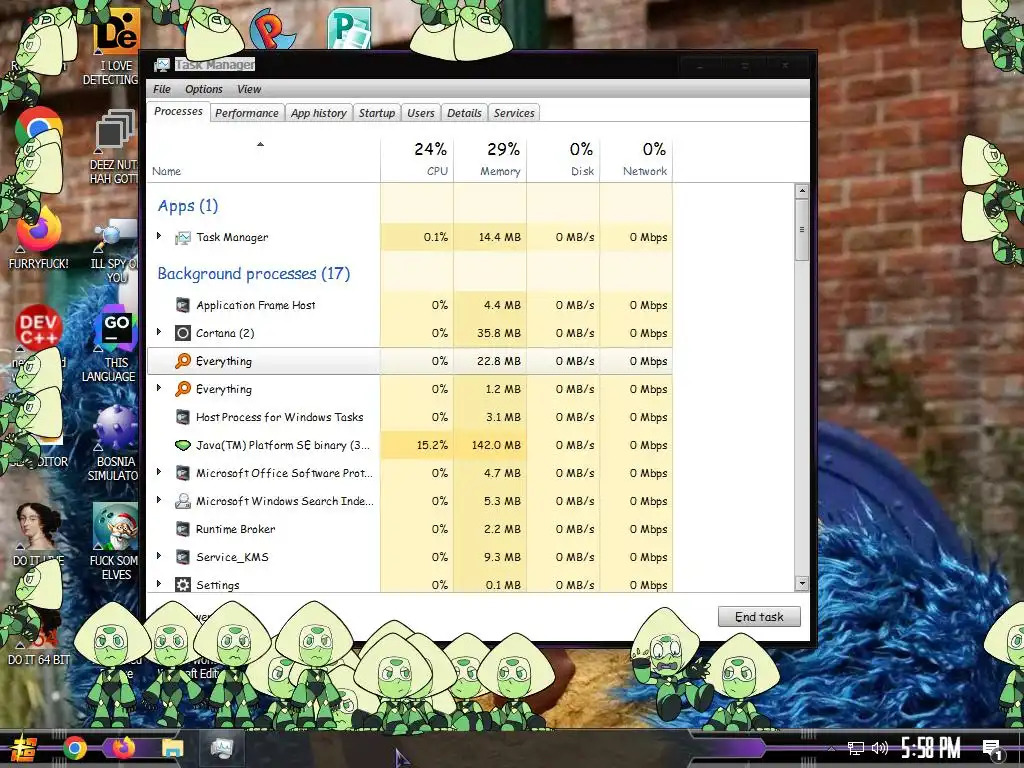The width and height of the screenshot is (1024, 768).
Task: Sort by the Network column header
Action: click(637, 159)
